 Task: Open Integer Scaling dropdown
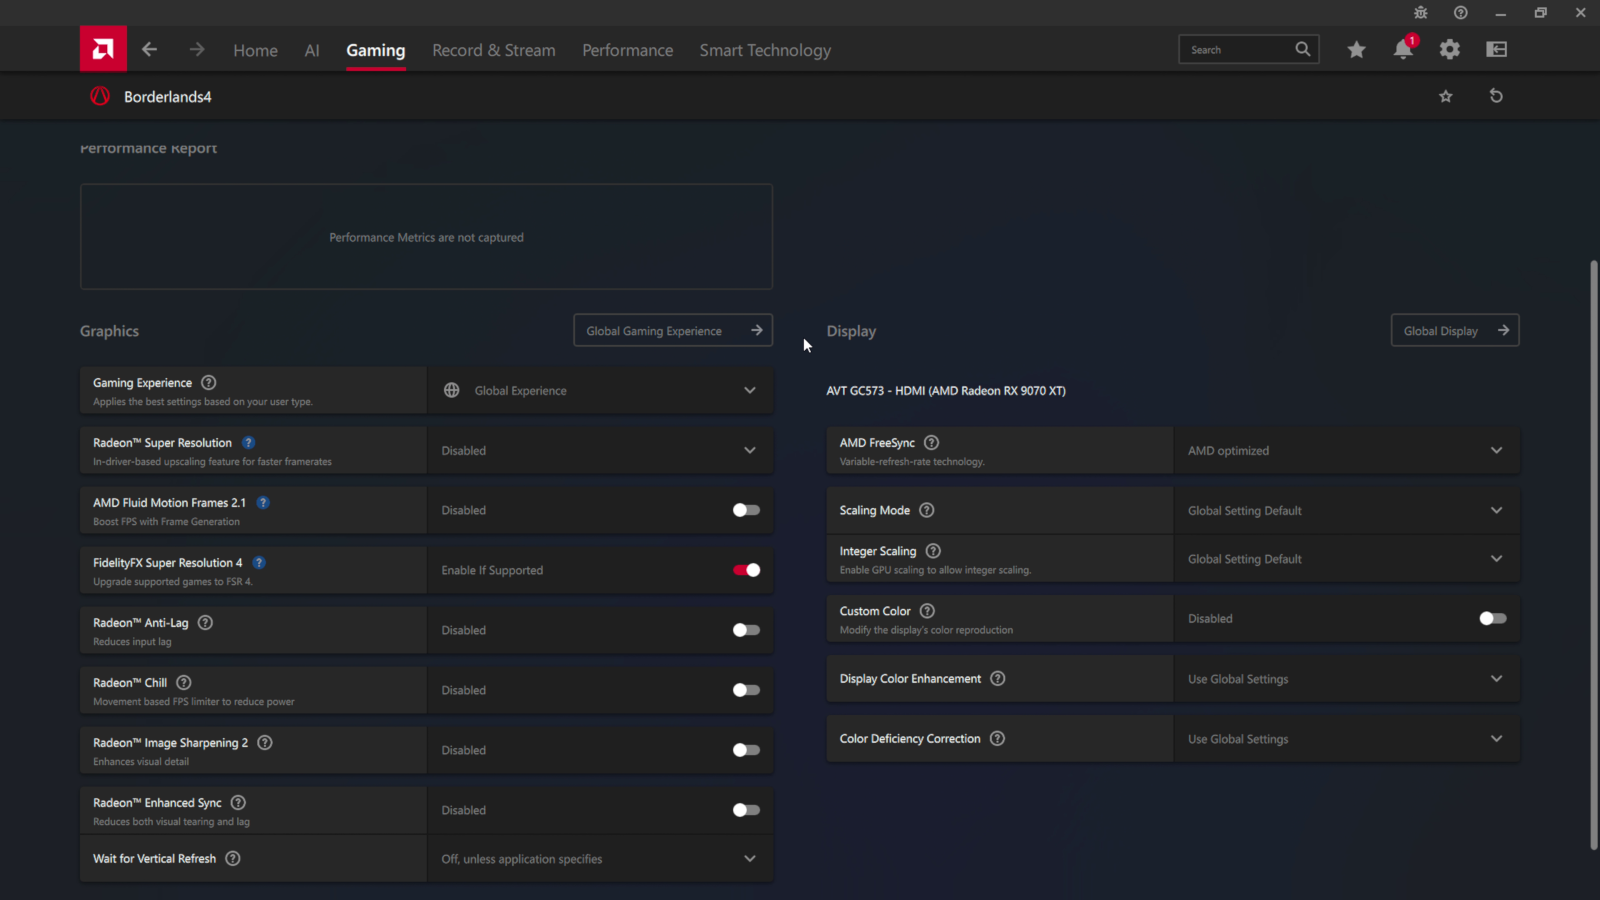coord(1347,559)
